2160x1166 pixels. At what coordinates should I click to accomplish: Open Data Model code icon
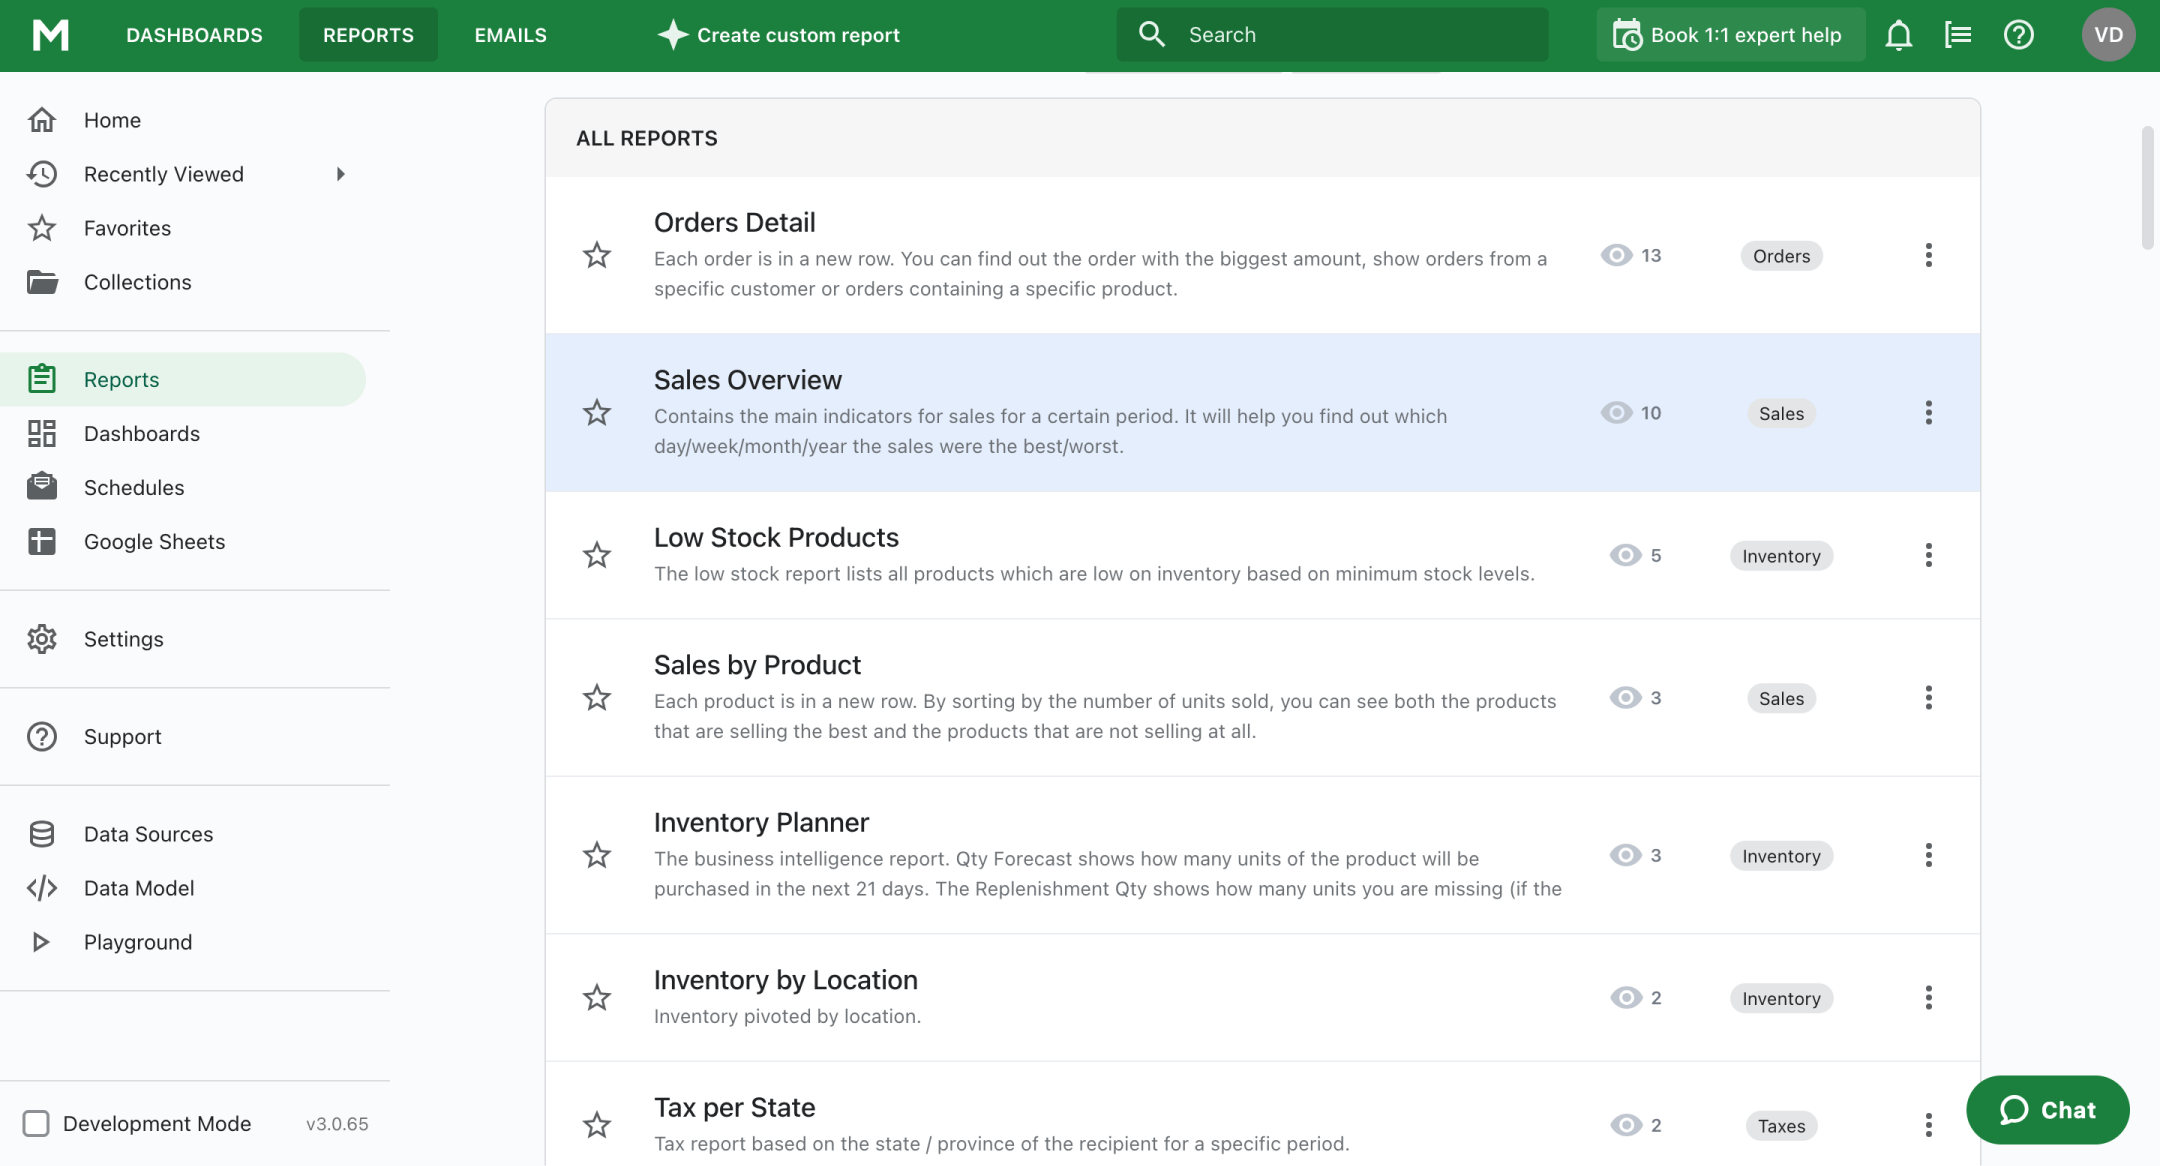42,888
